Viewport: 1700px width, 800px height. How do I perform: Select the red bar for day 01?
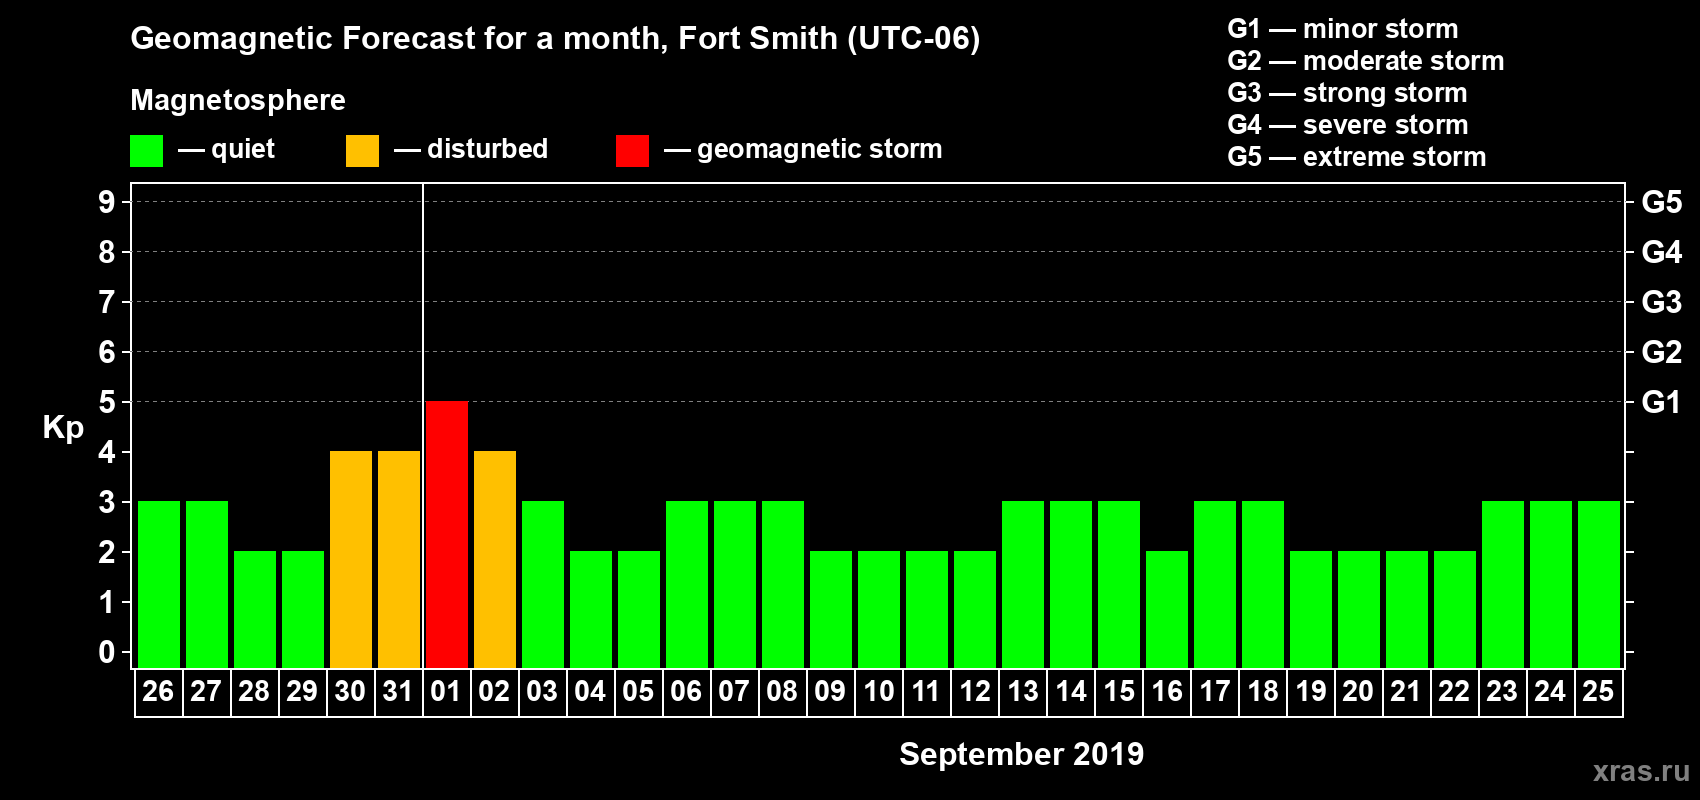[447, 534]
